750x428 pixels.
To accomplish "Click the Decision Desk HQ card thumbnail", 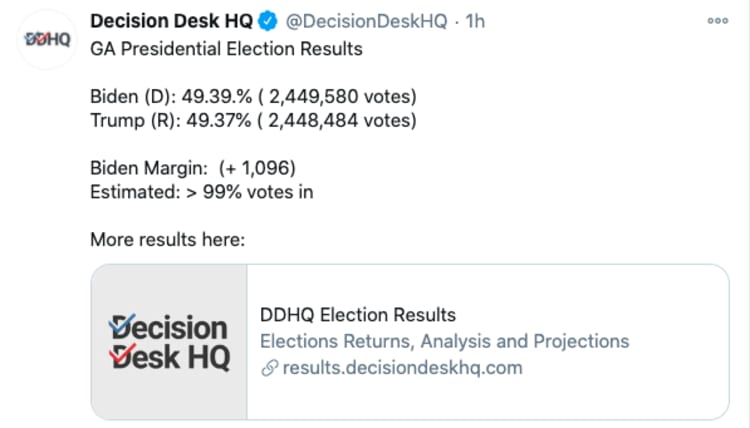I will (168, 341).
